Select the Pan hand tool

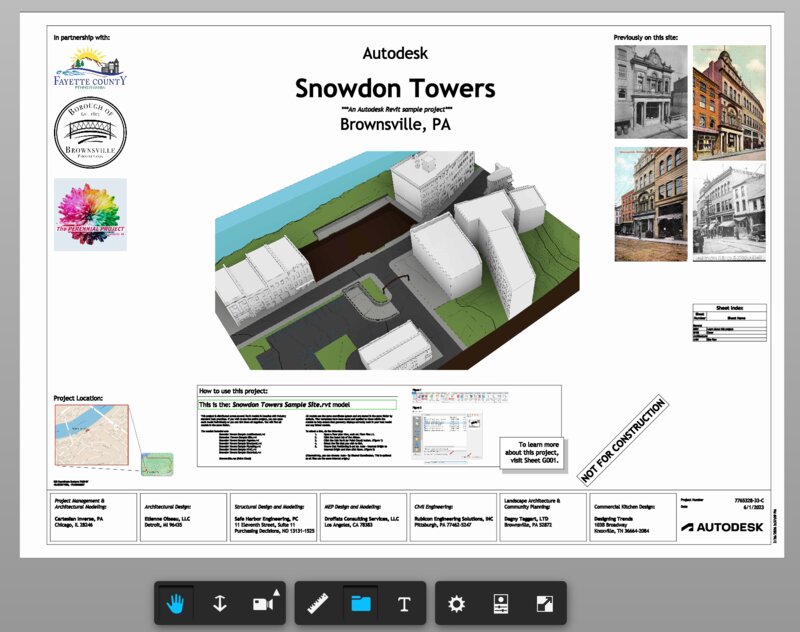pyautogui.click(x=174, y=602)
